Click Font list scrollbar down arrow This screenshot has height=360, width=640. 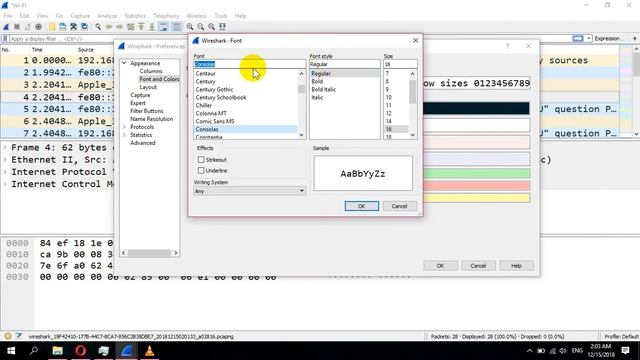pos(302,135)
